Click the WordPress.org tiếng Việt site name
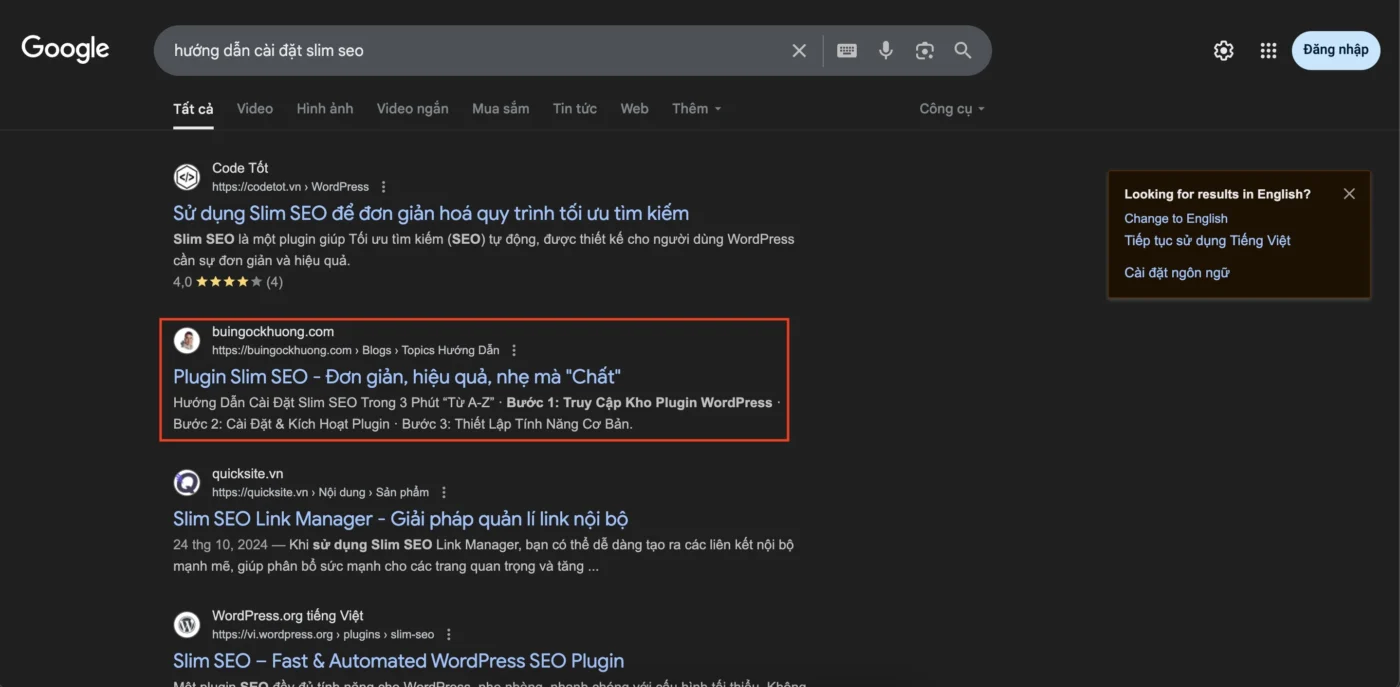The image size is (1400, 687). pos(288,616)
